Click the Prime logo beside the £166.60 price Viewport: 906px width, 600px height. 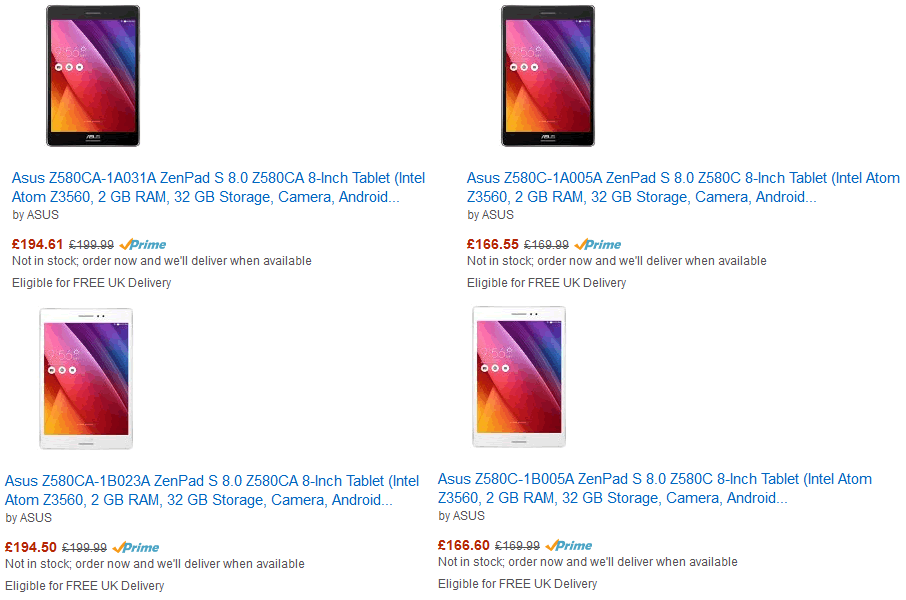[569, 546]
